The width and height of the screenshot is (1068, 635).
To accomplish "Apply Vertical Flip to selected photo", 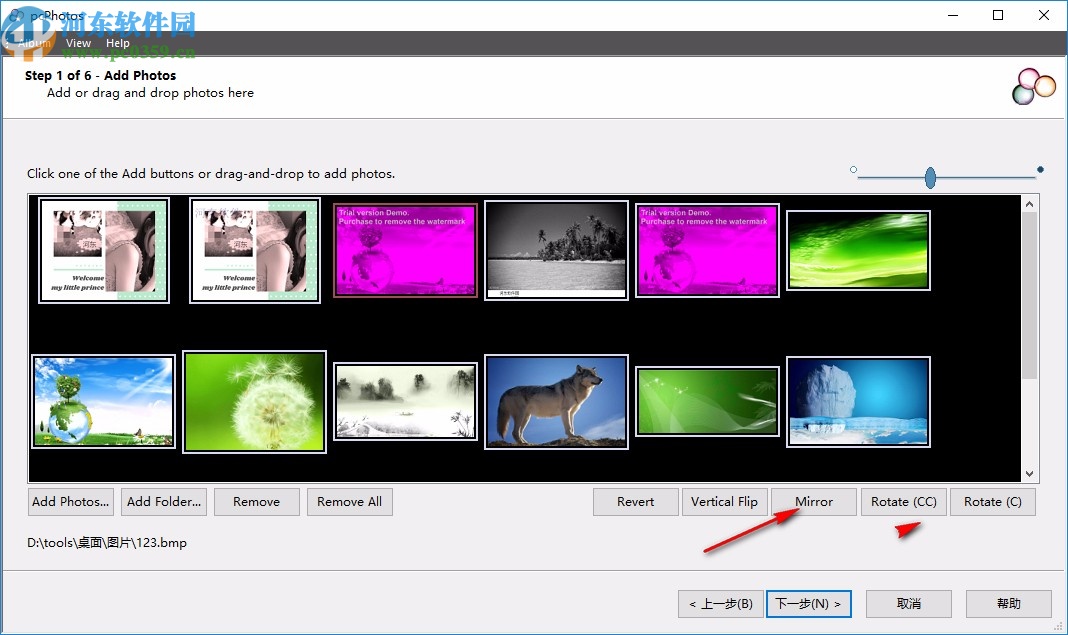I will click(x=724, y=502).
